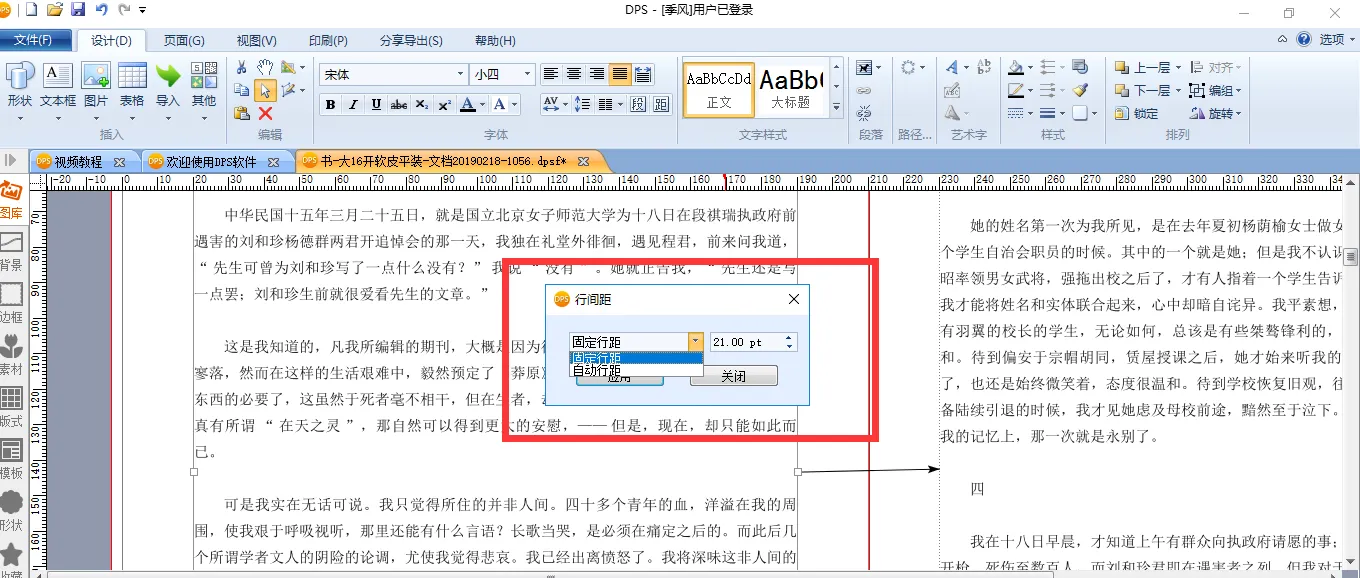This screenshot has width=1360, height=578.
Task: Click 关闭 button in 行间距 dialog
Action: (733, 376)
